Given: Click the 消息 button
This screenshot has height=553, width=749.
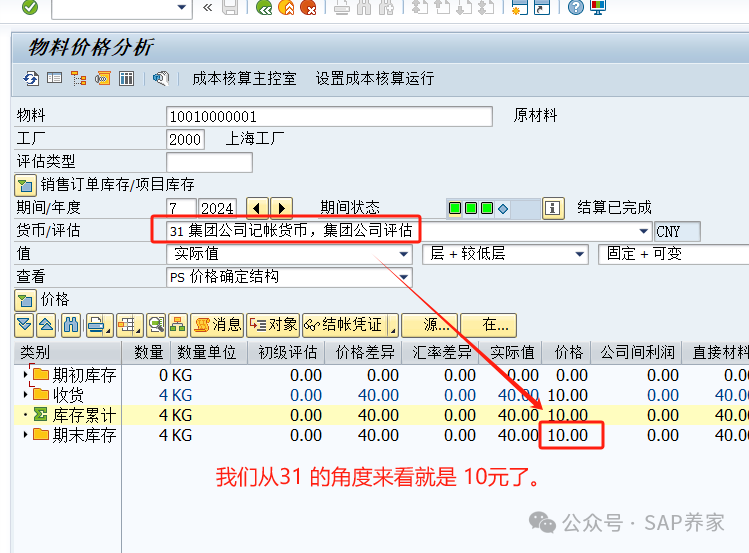Looking at the screenshot, I should [217, 325].
